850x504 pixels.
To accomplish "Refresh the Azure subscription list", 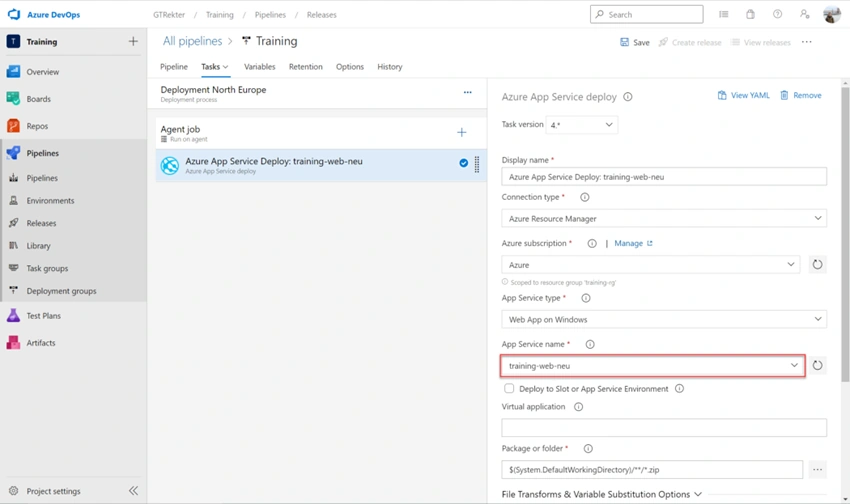I will [x=817, y=264].
